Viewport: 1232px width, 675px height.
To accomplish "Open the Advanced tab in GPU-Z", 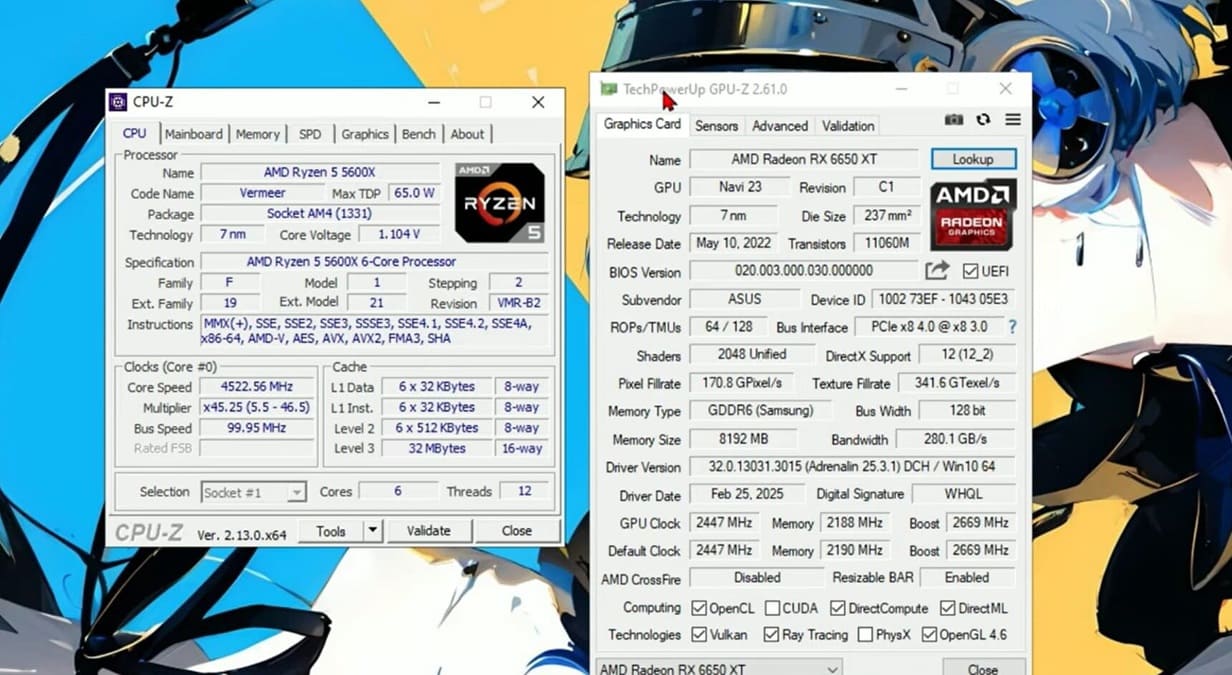I will pyautogui.click(x=780, y=126).
